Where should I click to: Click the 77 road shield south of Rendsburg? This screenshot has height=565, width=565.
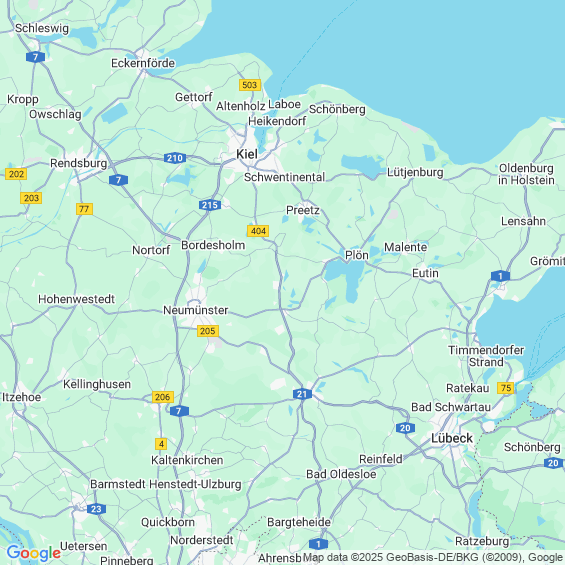pyautogui.click(x=84, y=209)
